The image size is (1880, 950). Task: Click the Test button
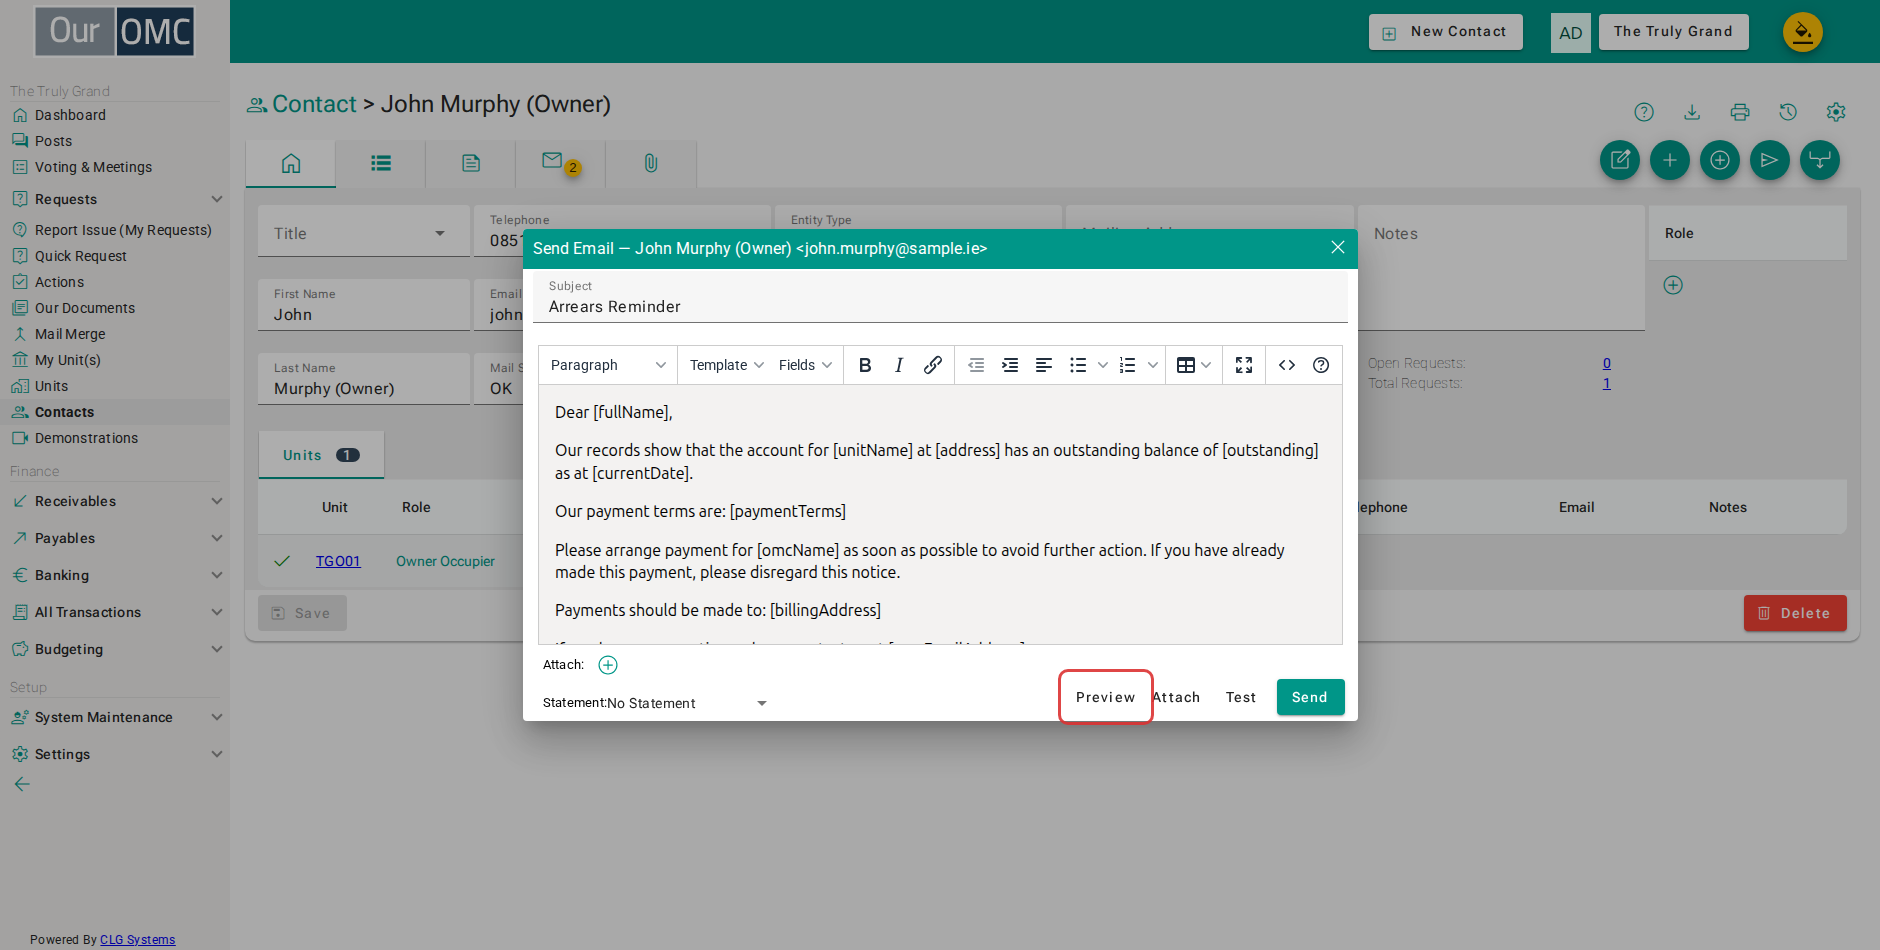pos(1241,697)
